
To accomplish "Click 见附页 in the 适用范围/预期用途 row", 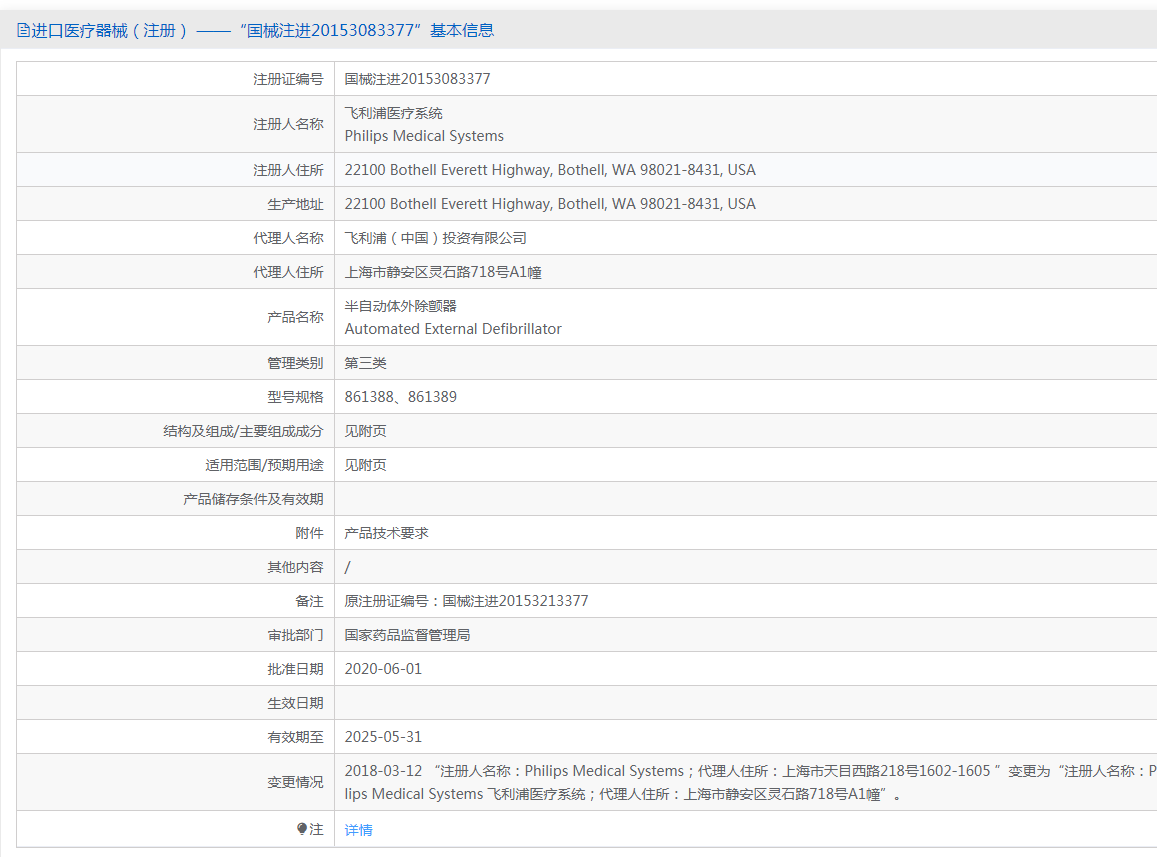I will (365, 465).
